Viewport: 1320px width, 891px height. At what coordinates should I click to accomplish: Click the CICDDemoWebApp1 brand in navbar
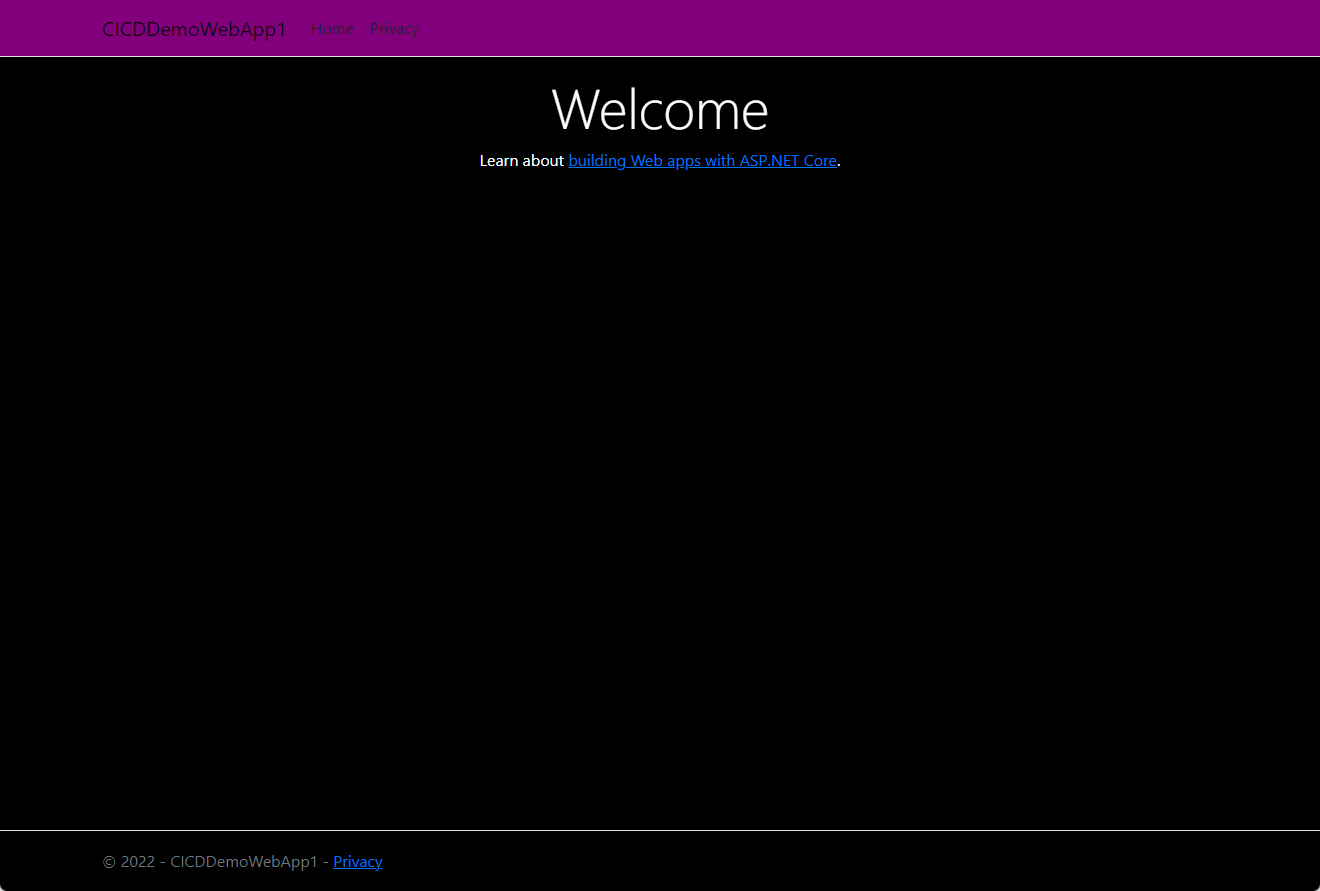(x=194, y=29)
